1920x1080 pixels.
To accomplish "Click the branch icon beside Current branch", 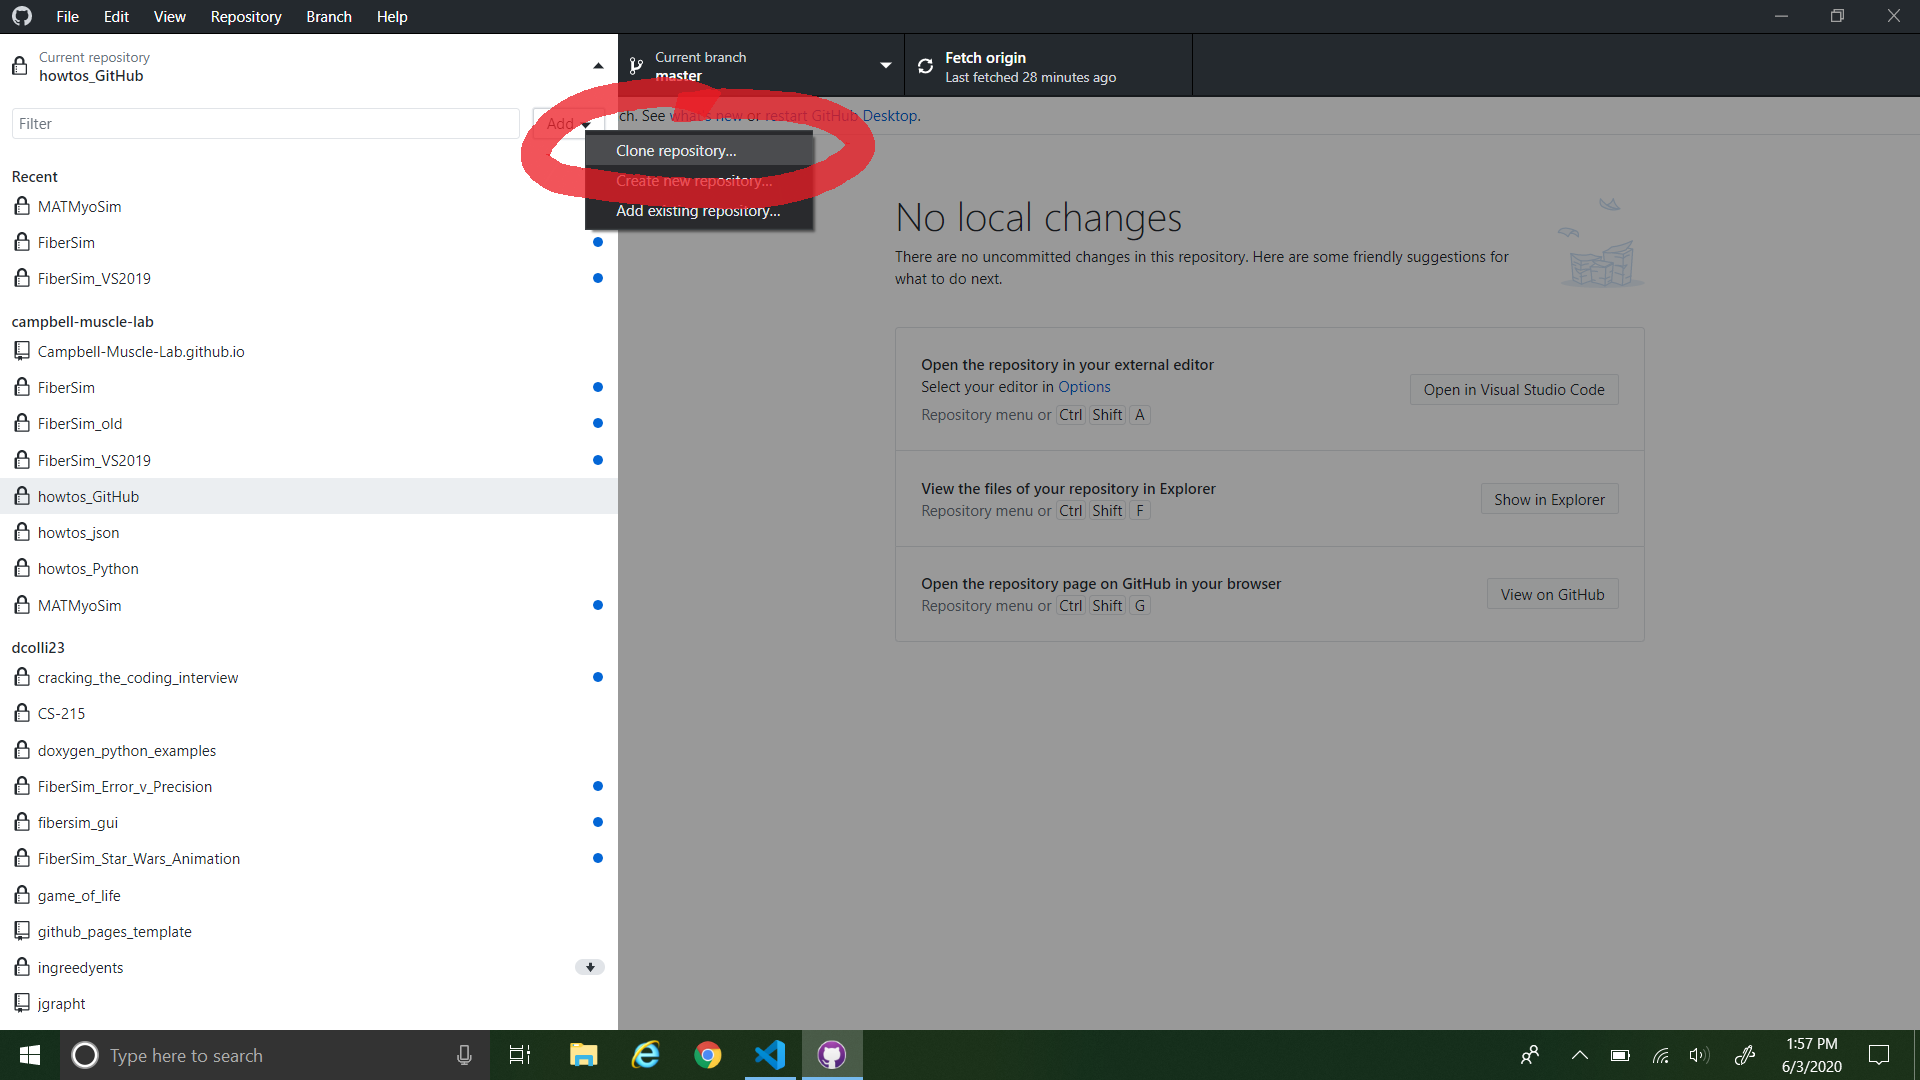I will pyautogui.click(x=636, y=66).
